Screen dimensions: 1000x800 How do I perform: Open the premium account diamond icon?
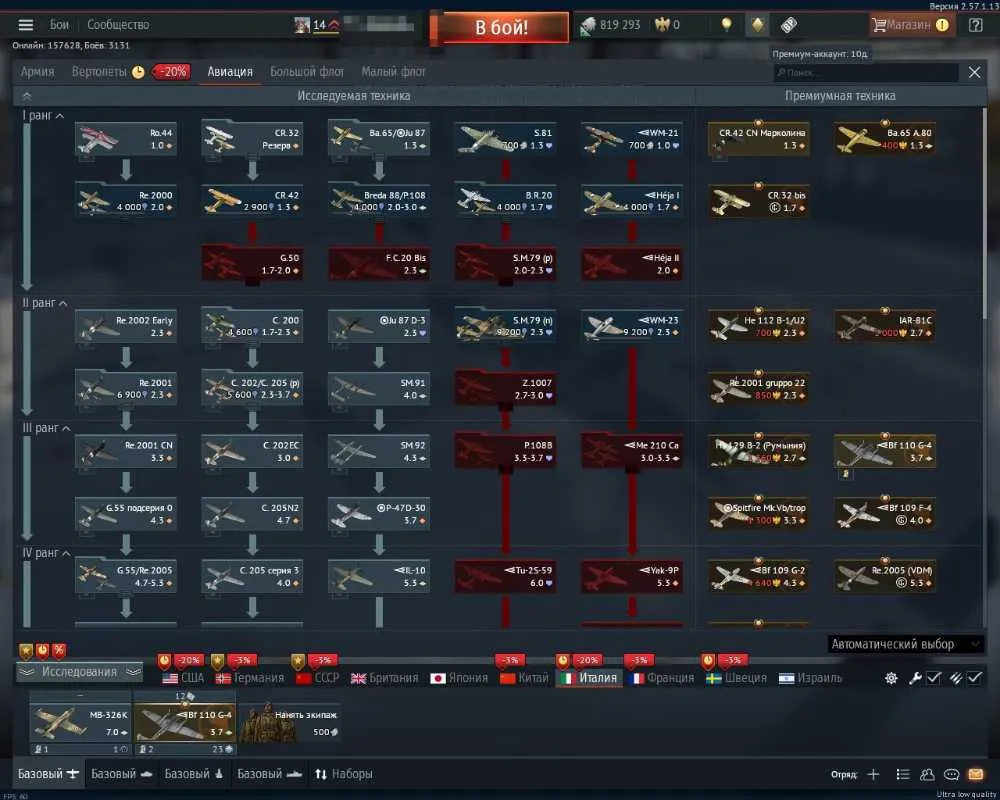757,25
